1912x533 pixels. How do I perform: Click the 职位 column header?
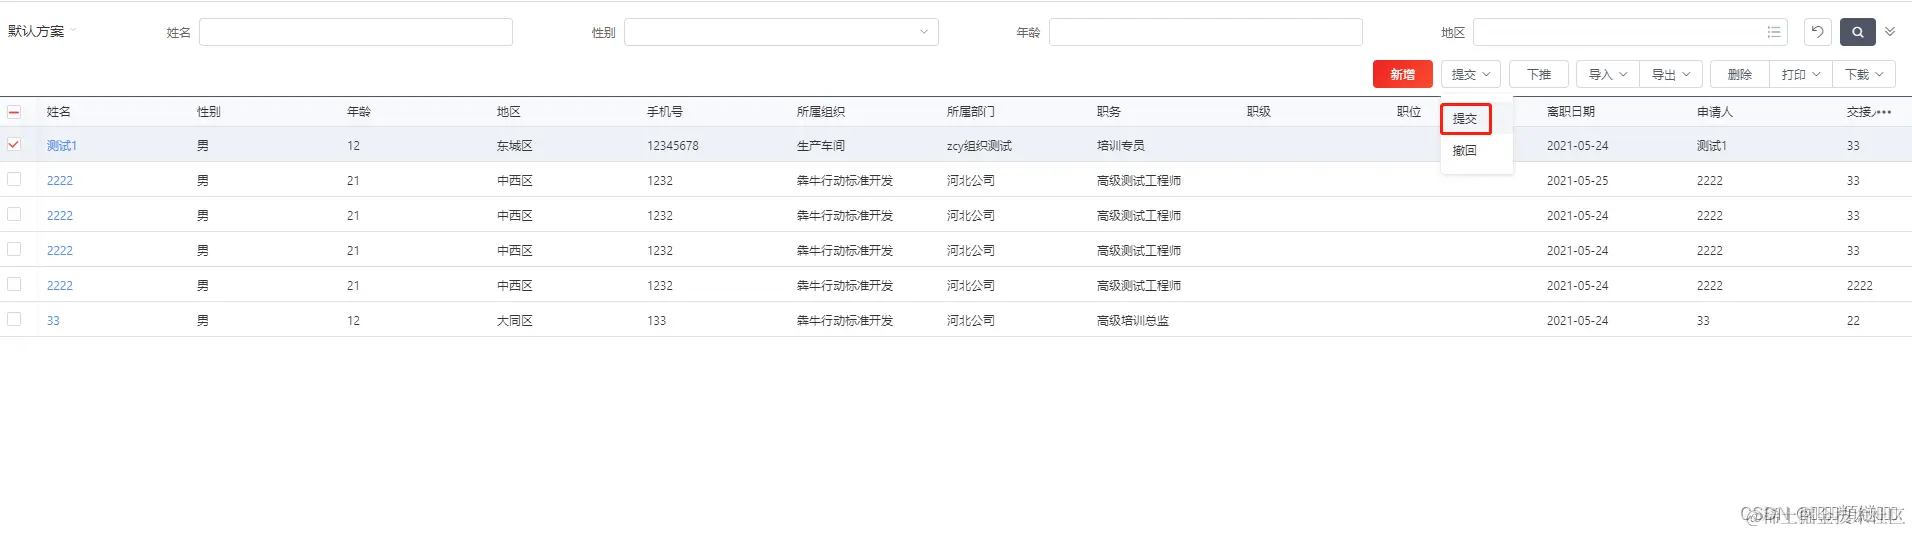[1409, 112]
